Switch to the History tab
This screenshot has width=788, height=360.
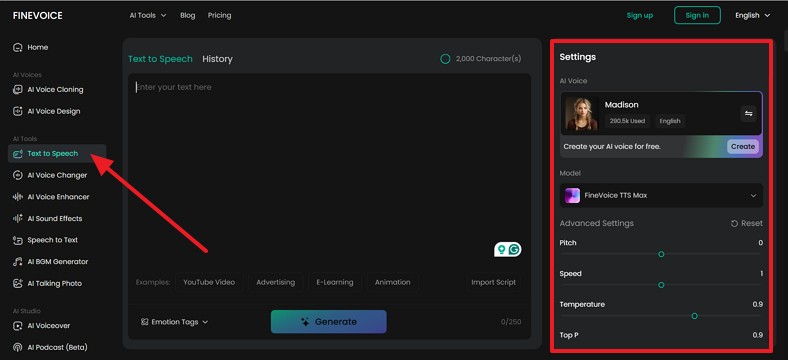pyautogui.click(x=217, y=59)
